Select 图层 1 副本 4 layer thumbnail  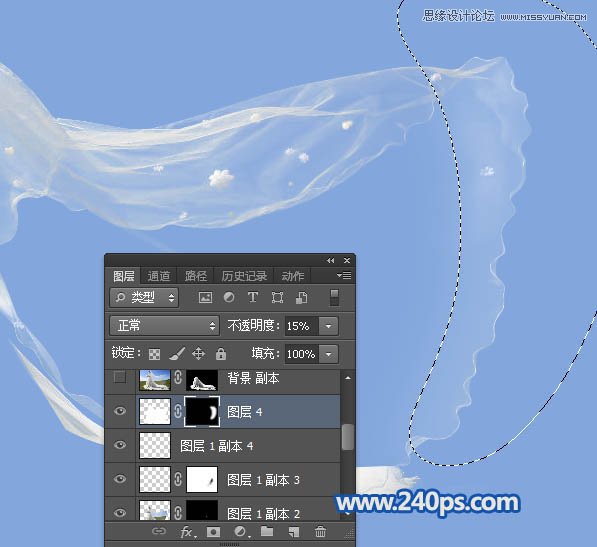coord(155,445)
